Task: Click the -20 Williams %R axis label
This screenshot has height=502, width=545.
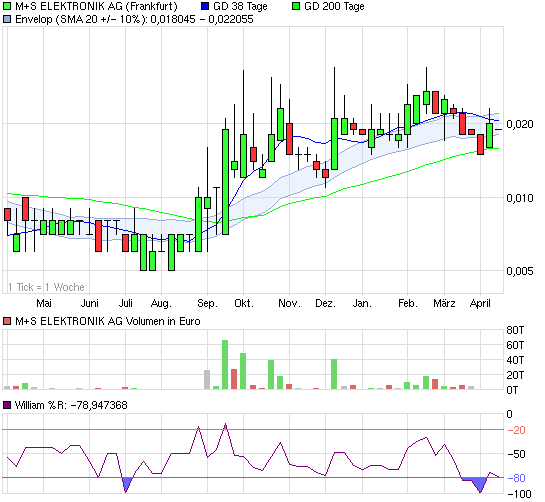Action: 516,430
